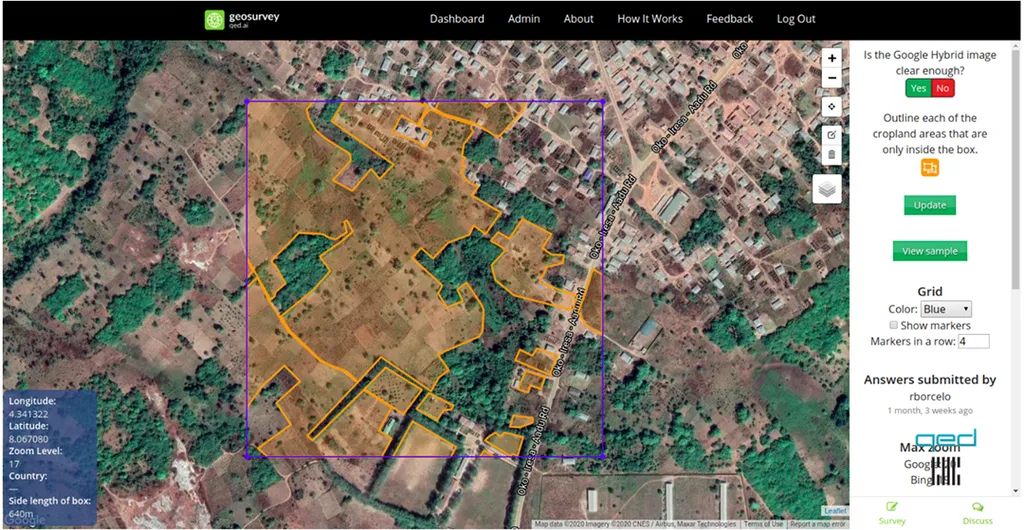Viewport: 1024px width, 530px height.
Task: Enable Show markers checkbox
Action: [894, 325]
